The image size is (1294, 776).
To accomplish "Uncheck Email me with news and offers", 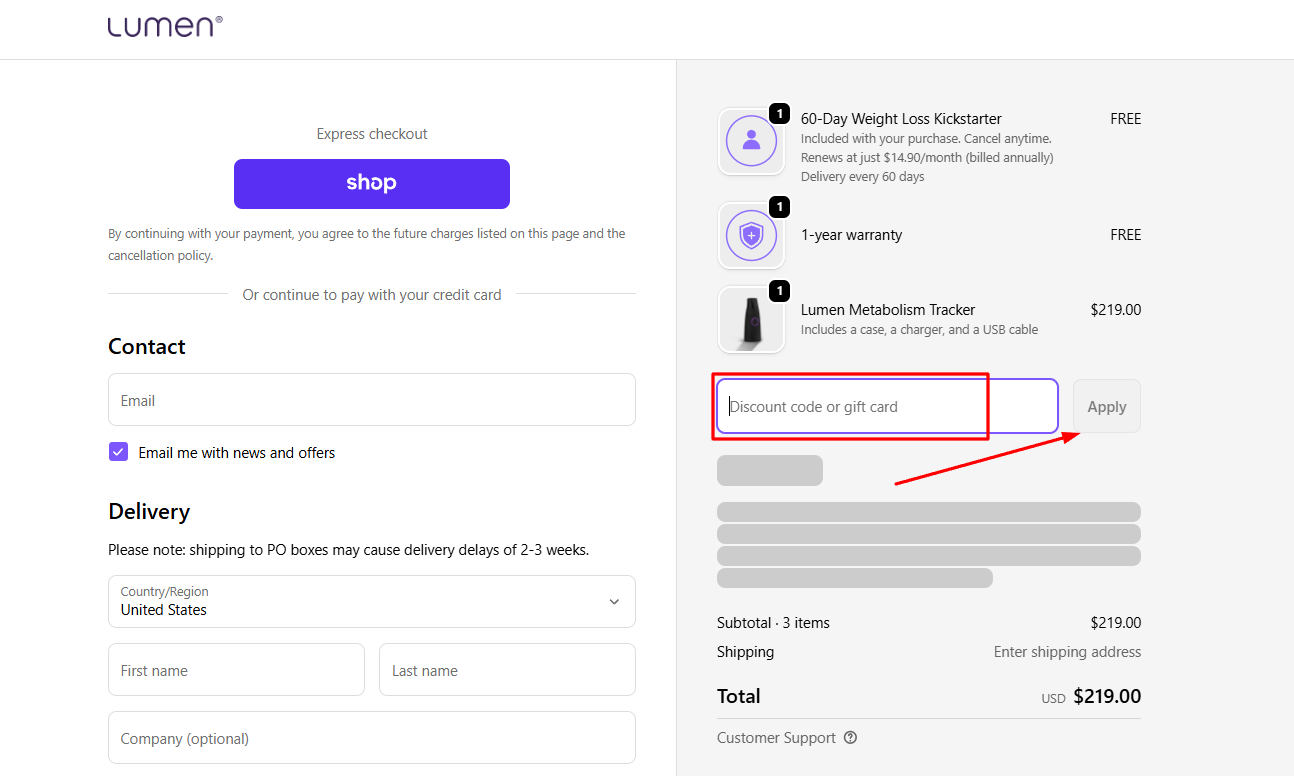I will [118, 451].
